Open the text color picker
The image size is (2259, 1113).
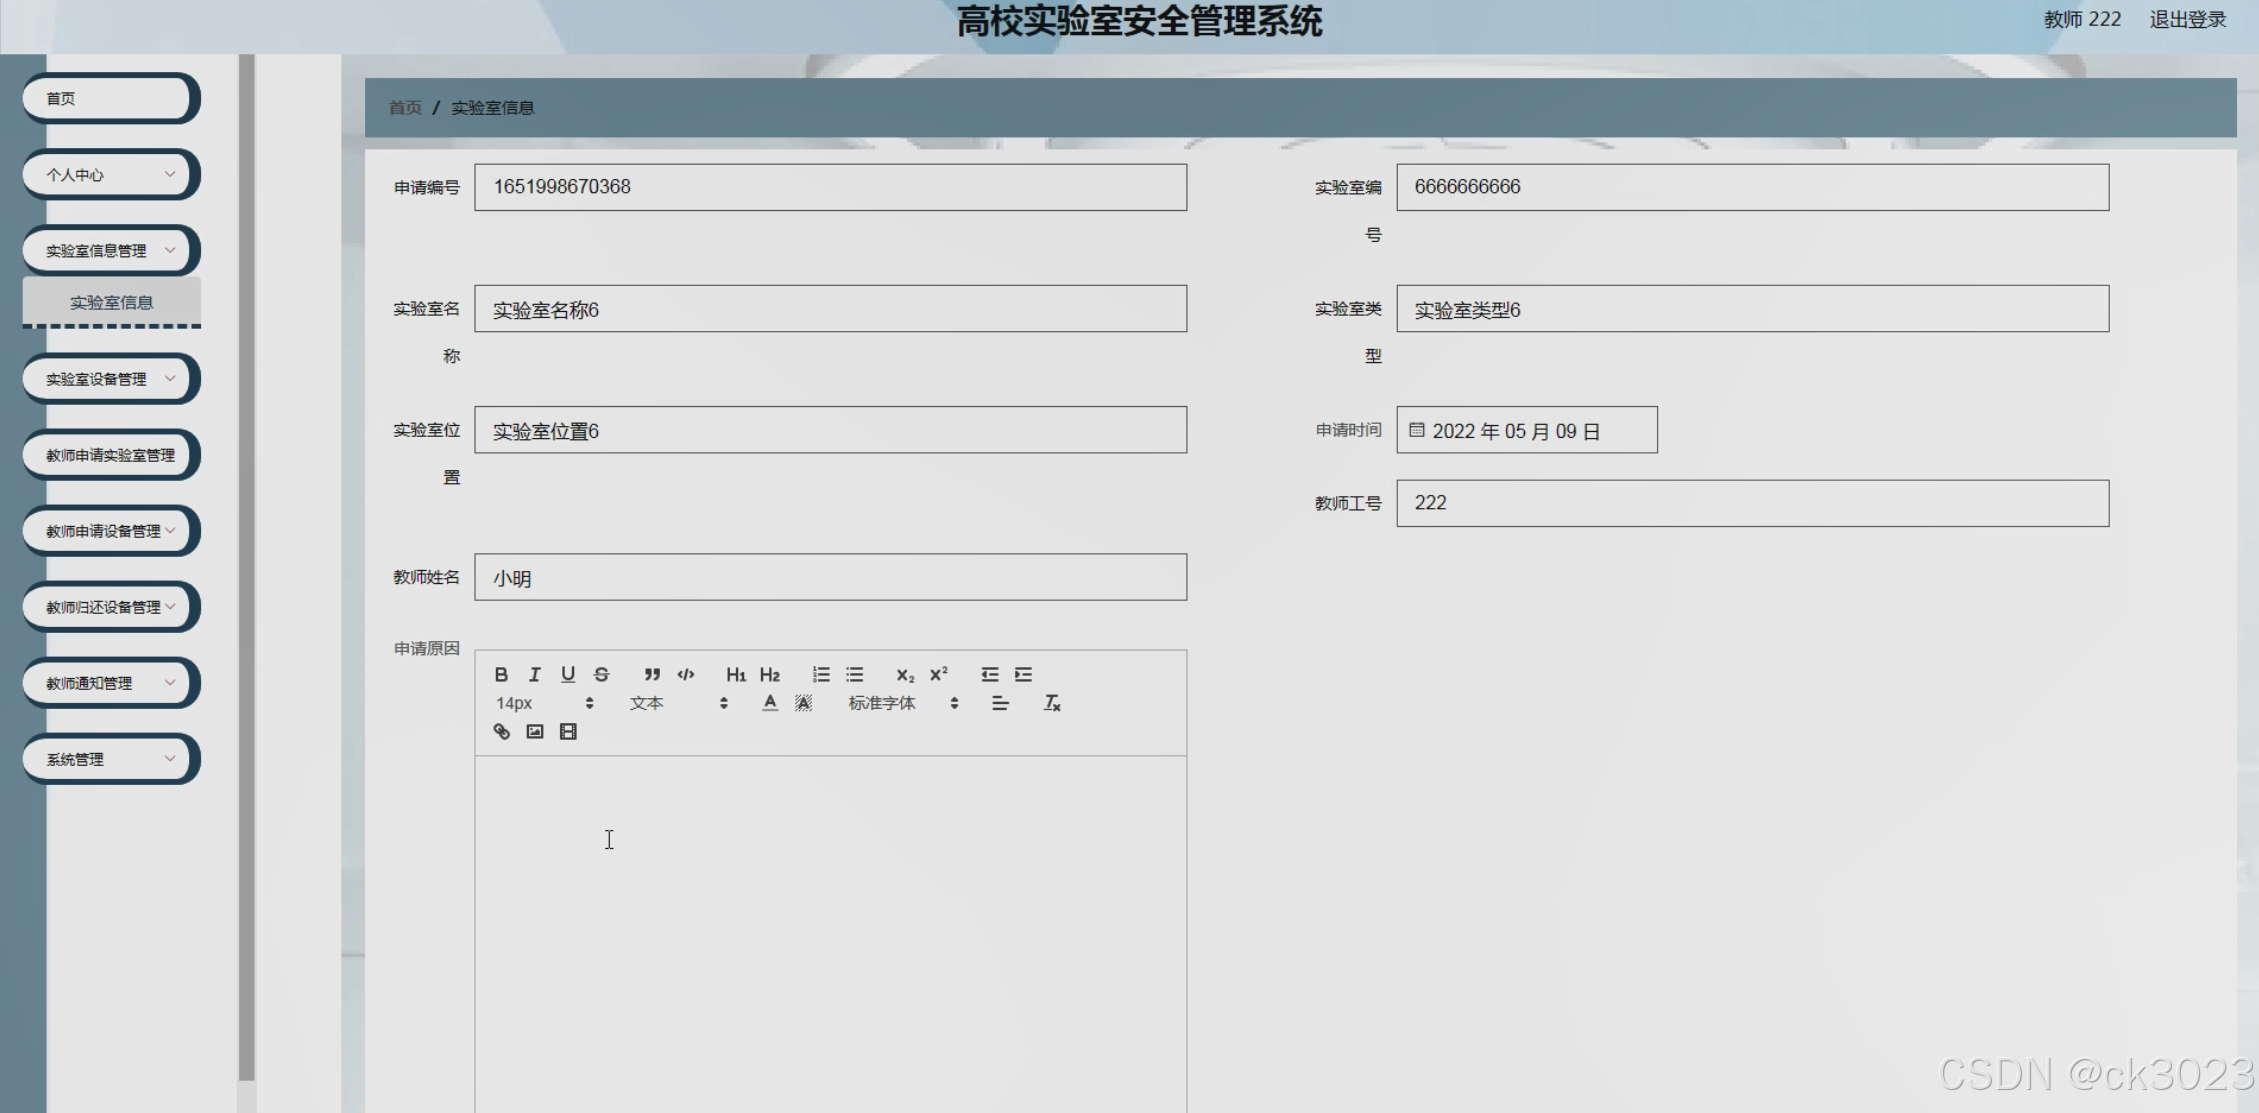point(769,703)
